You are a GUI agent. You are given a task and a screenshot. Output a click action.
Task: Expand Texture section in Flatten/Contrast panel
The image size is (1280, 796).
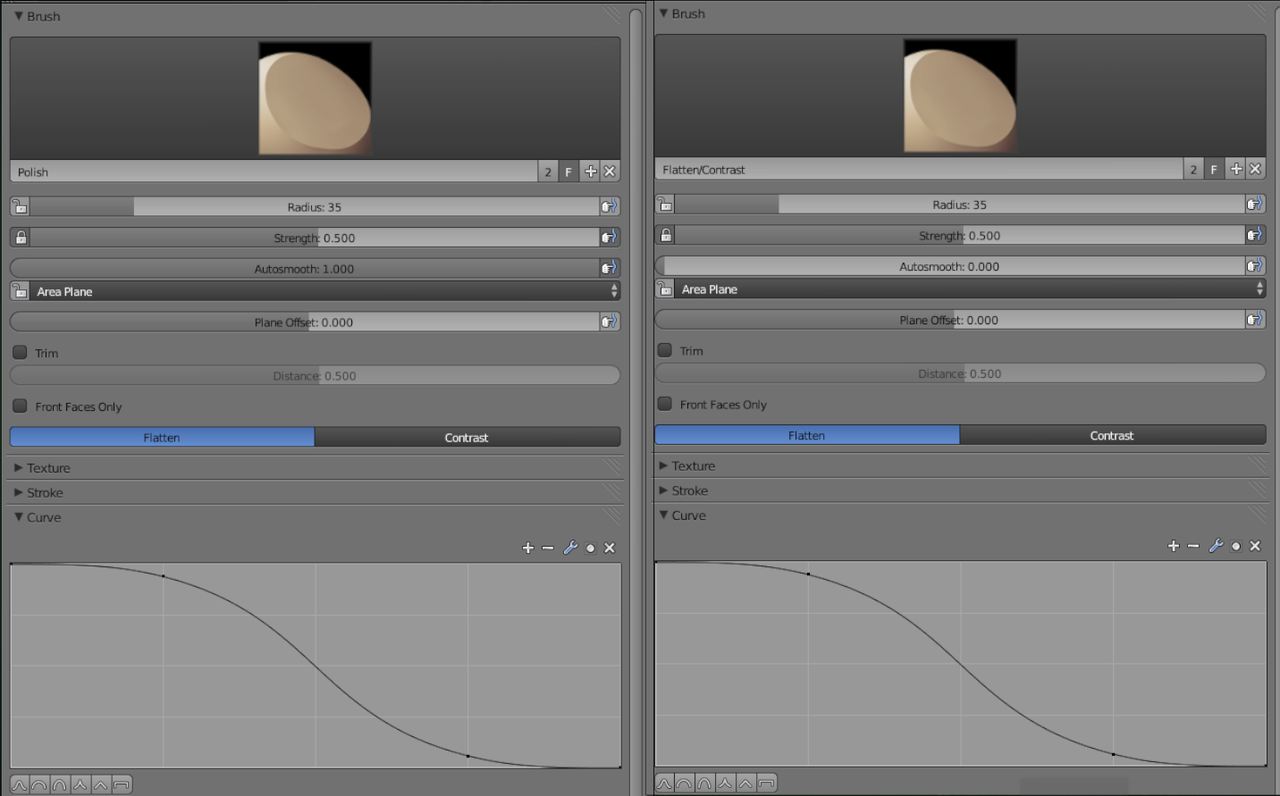pyautogui.click(x=693, y=466)
